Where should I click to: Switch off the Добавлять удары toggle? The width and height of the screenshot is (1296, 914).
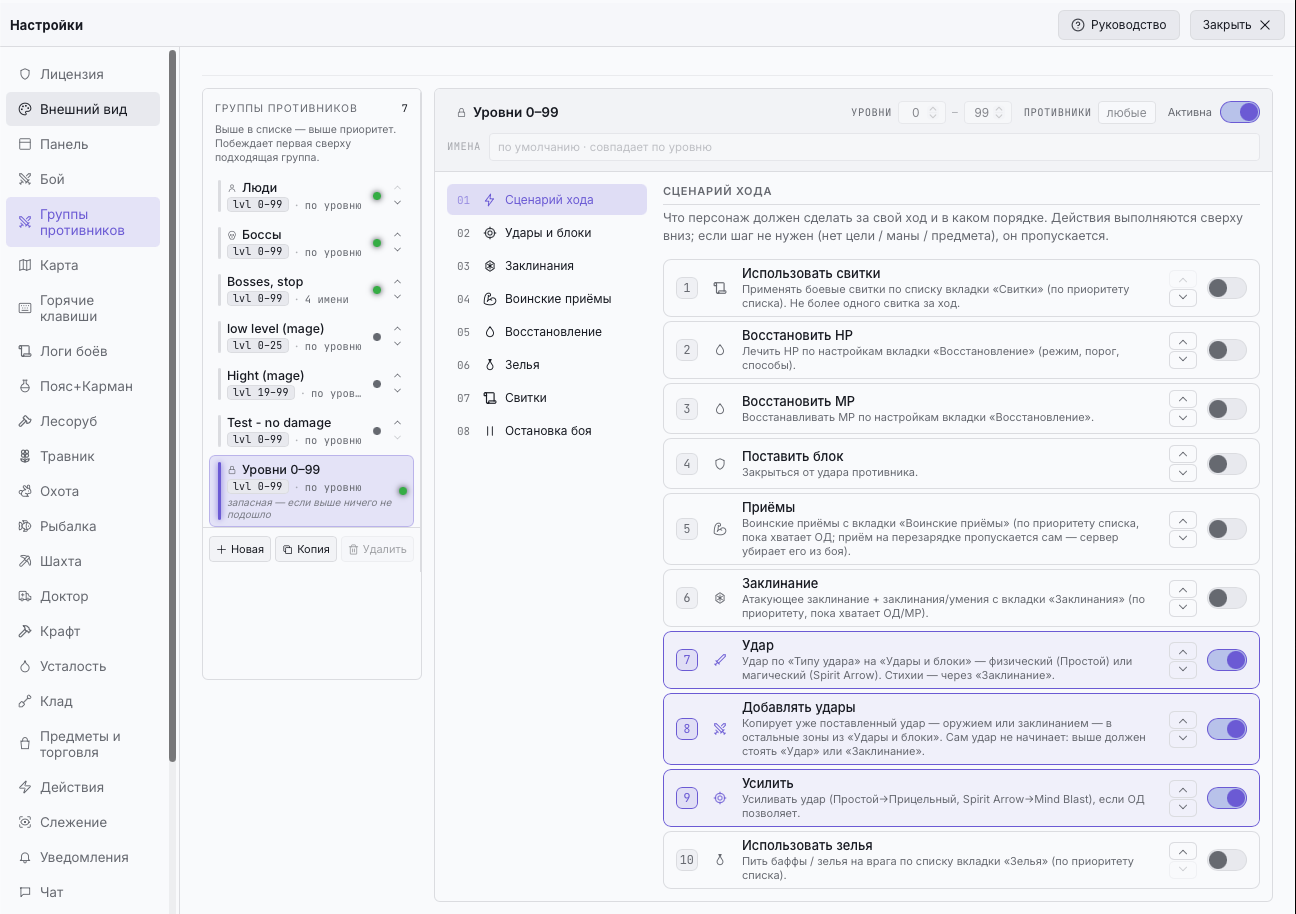(x=1227, y=729)
